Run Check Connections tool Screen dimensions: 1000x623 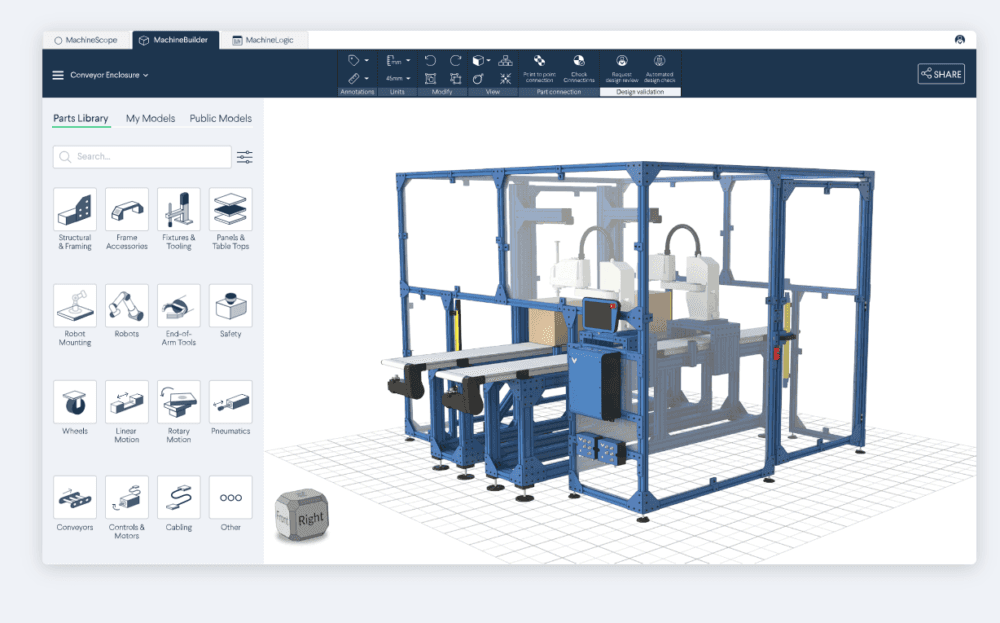click(578, 68)
